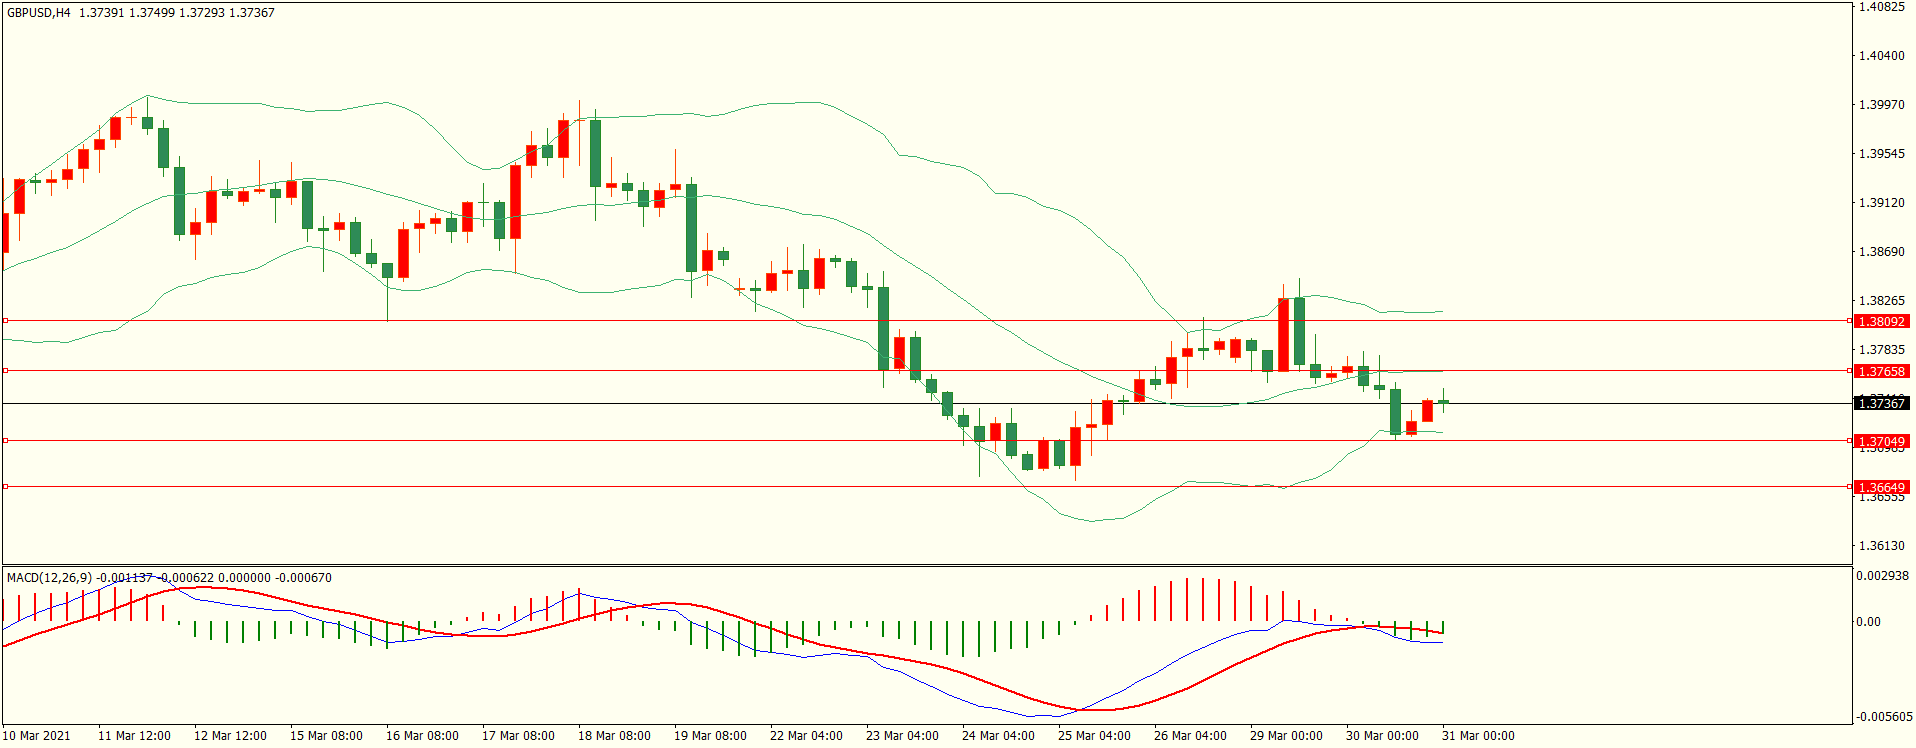
Task: Click the 1.38690 price scale value
Action: (1882, 252)
